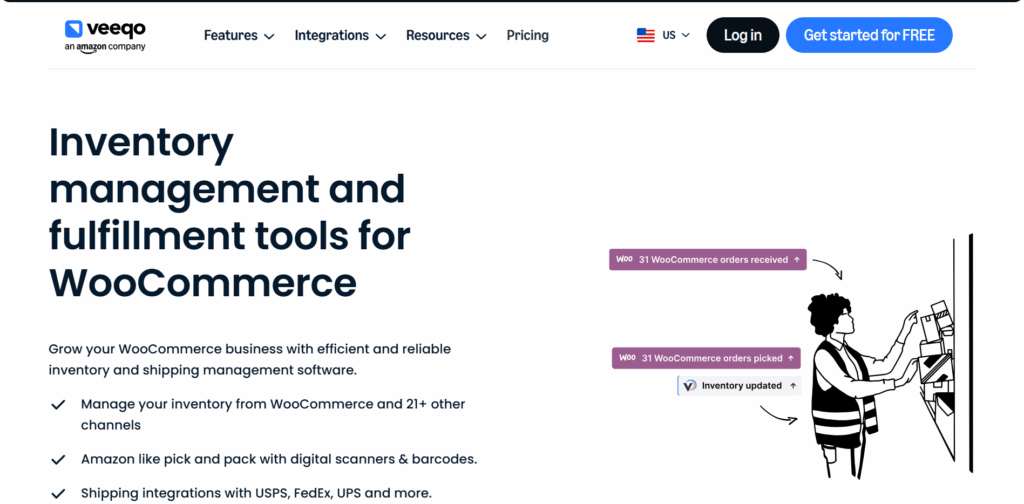Click 'Amazon like pick and pack' text
The image size is (1024, 504).
279,459
